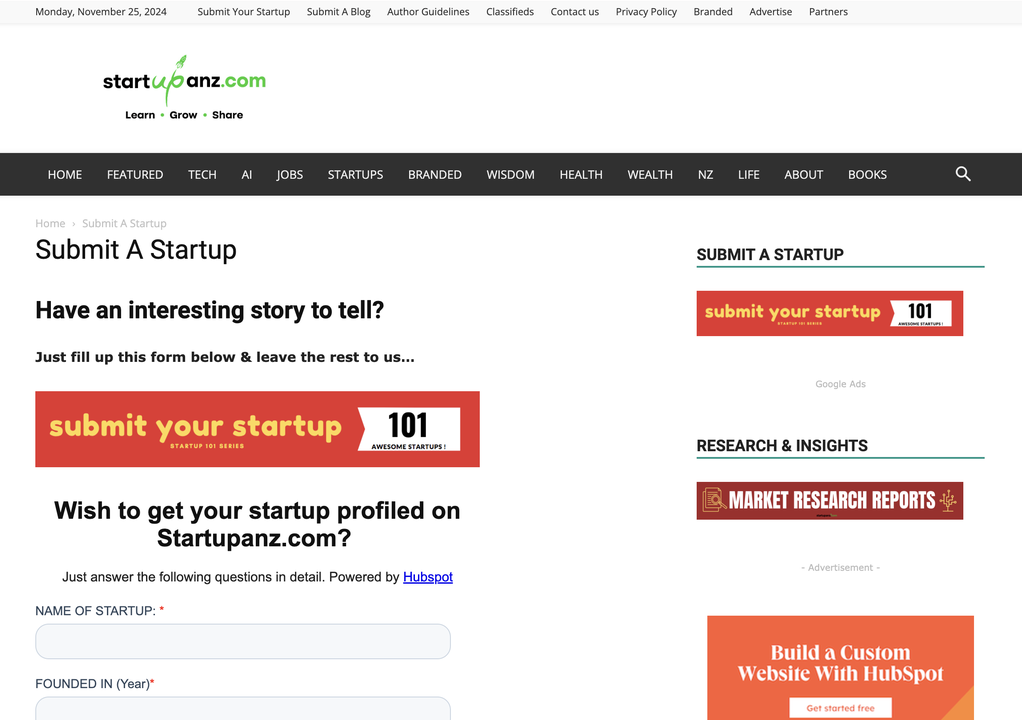Follow the Hubspot link
This screenshot has height=720, width=1022.
(428, 577)
